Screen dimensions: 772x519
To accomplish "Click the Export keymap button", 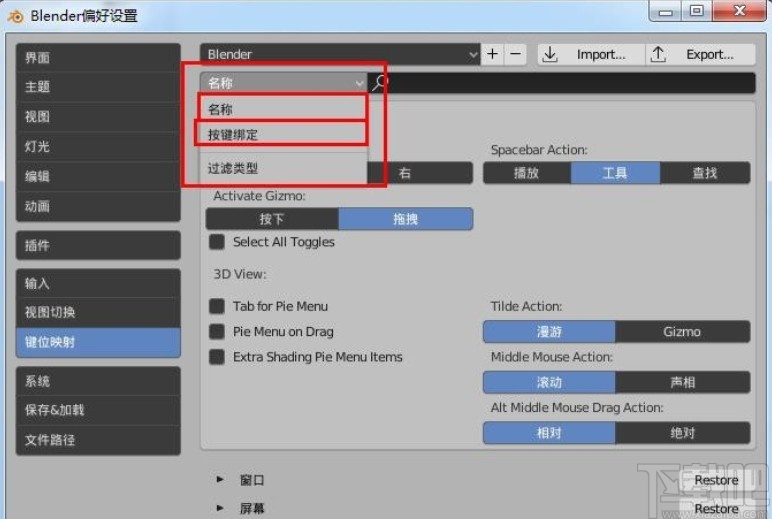I will pyautogui.click(x=701, y=54).
